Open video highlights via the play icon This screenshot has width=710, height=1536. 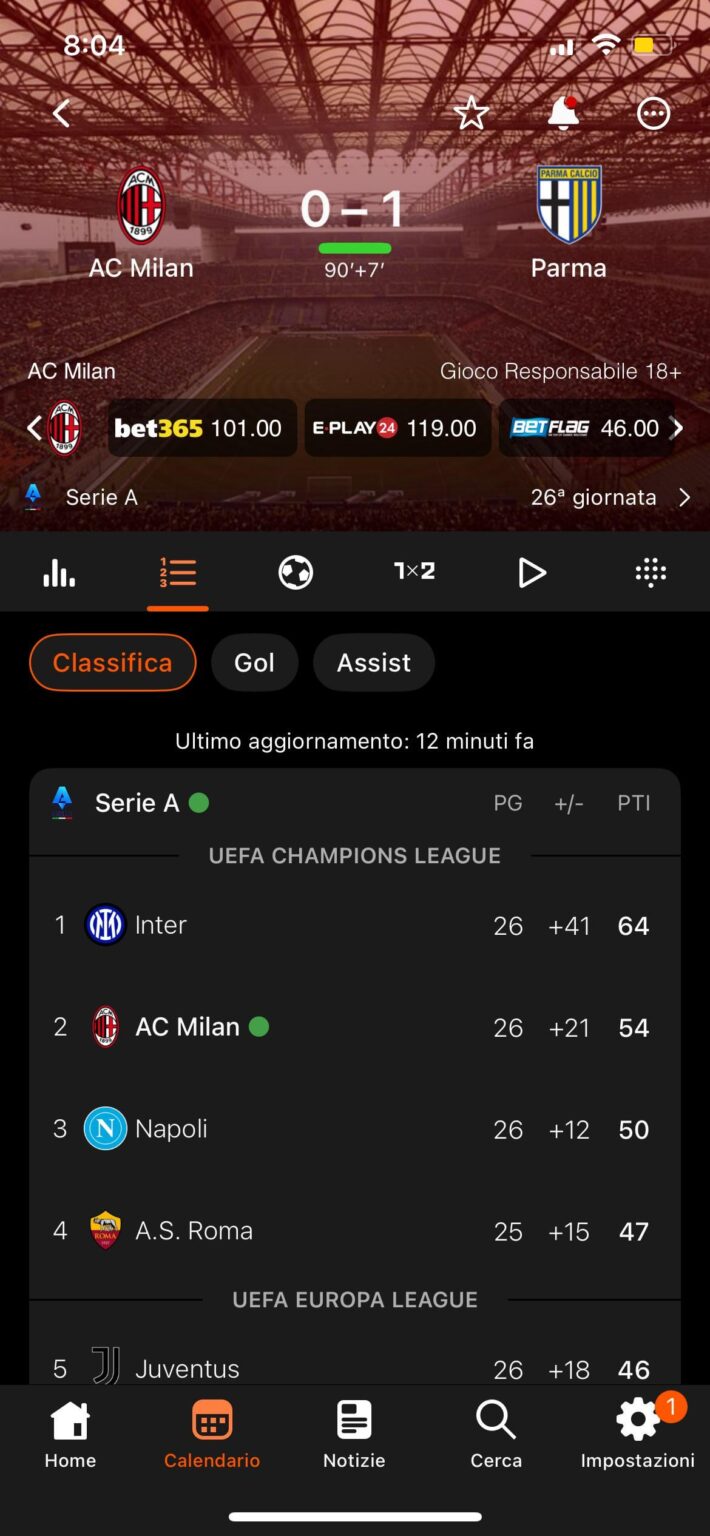[532, 572]
